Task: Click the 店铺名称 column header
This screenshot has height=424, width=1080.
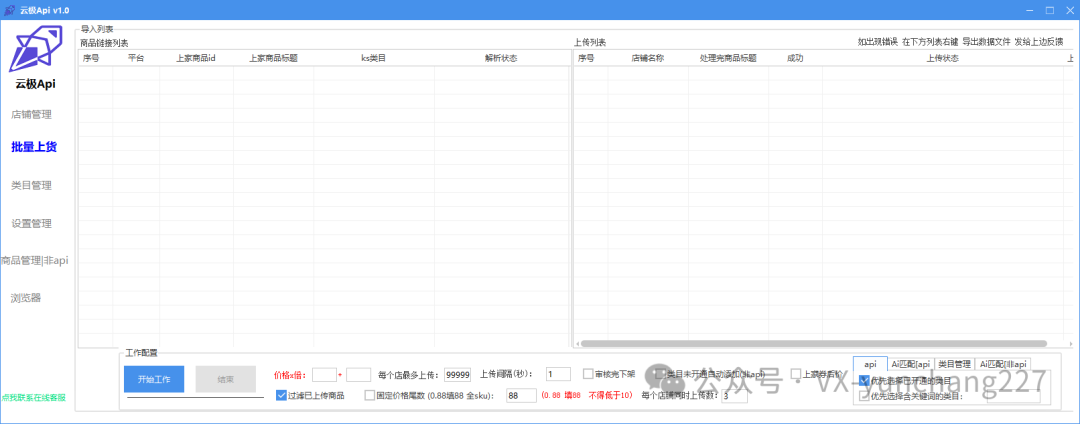Action: (648, 58)
